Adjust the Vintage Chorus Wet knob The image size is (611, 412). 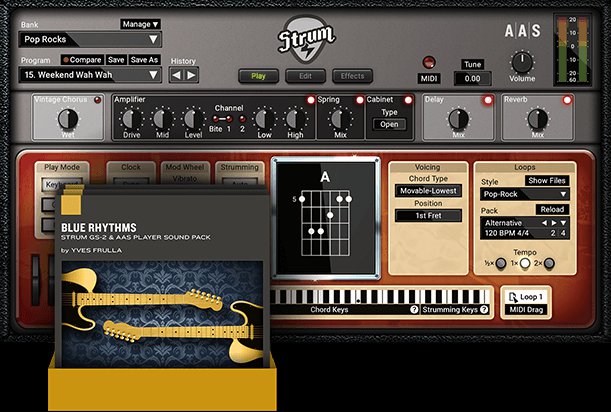click(68, 119)
